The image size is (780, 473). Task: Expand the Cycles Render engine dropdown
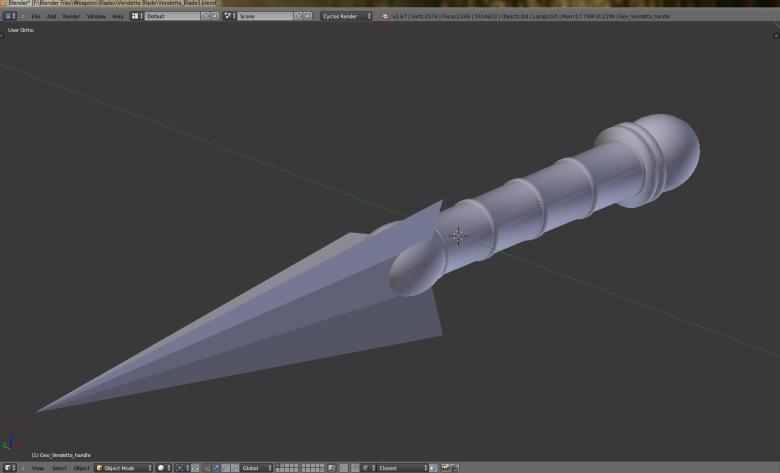tap(346, 16)
